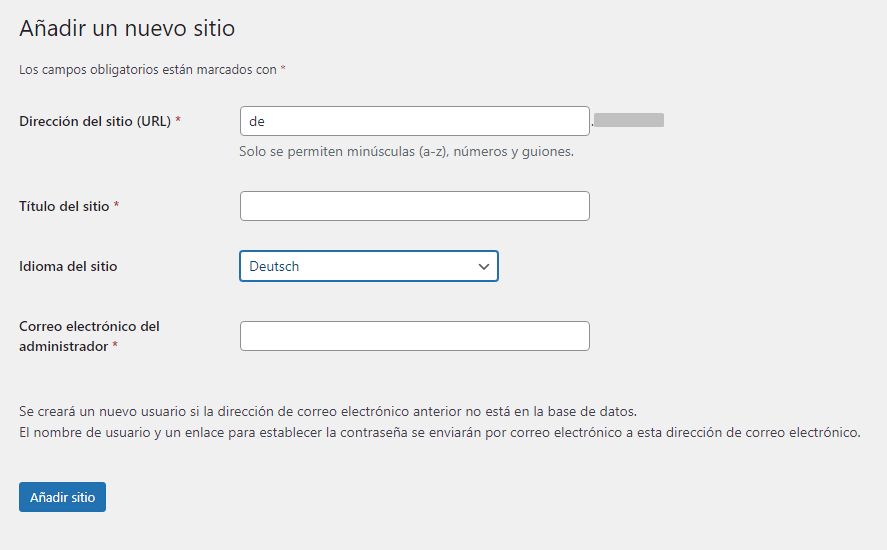Image resolution: width=887 pixels, height=550 pixels.
Task: Click red asterisk after "administrador" label
Action: click(x=115, y=346)
